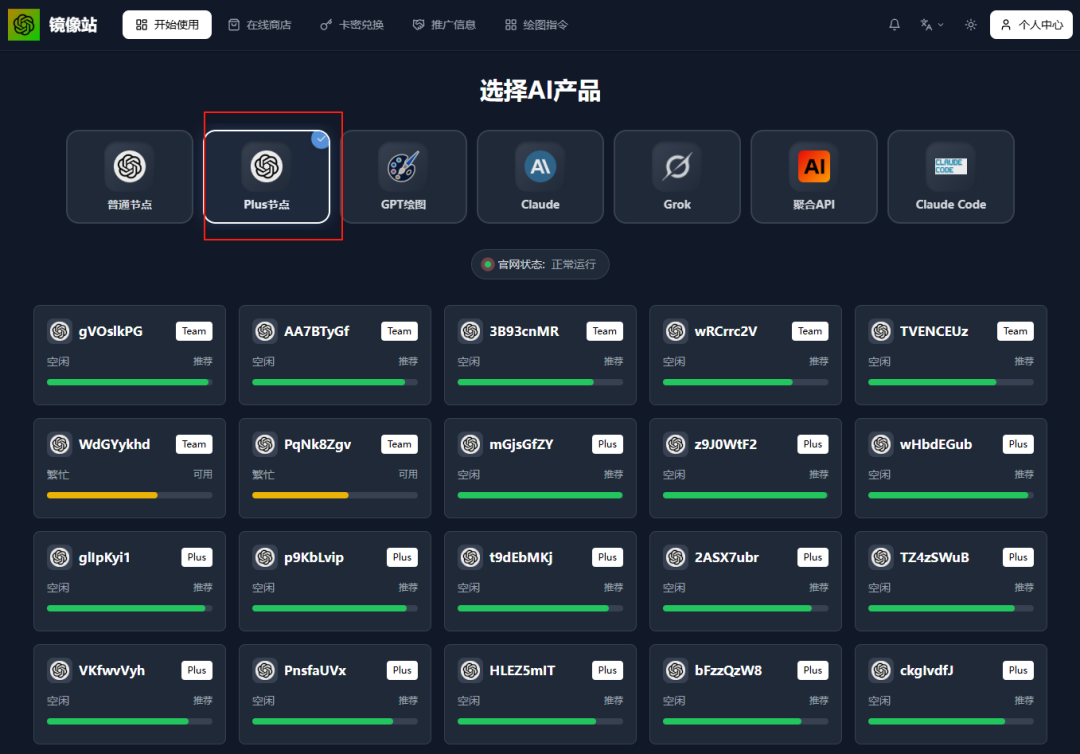Open the notification bell
Screen dimensions: 1080x754
pyautogui.click(x=894, y=25)
